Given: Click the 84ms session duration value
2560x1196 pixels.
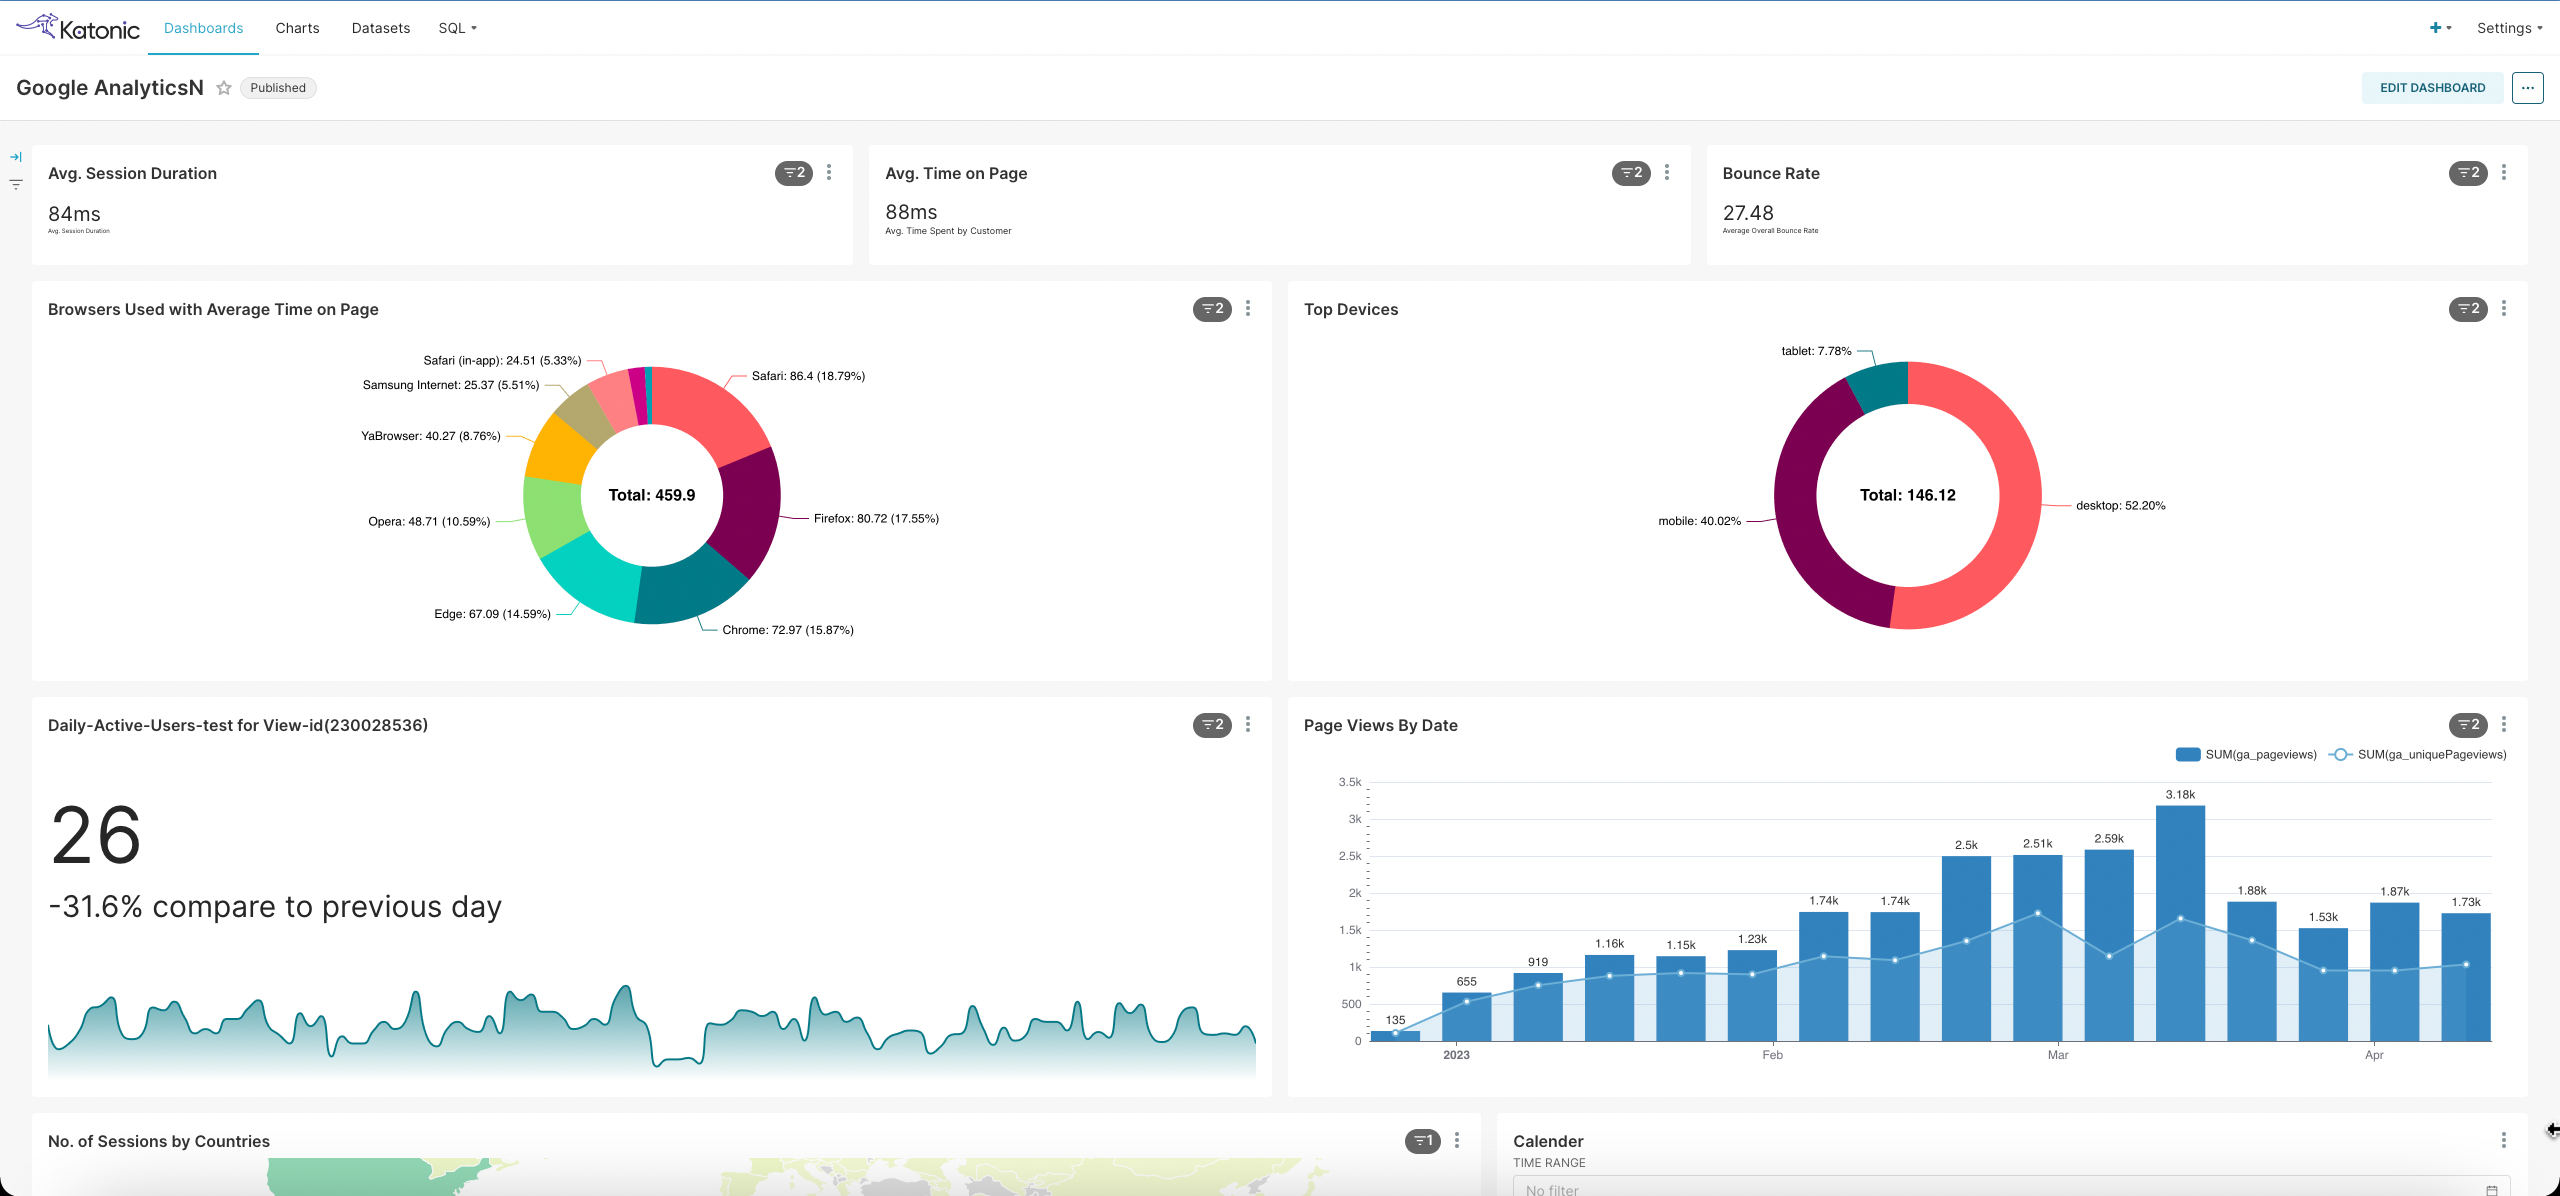Looking at the screenshot, I should click(74, 214).
